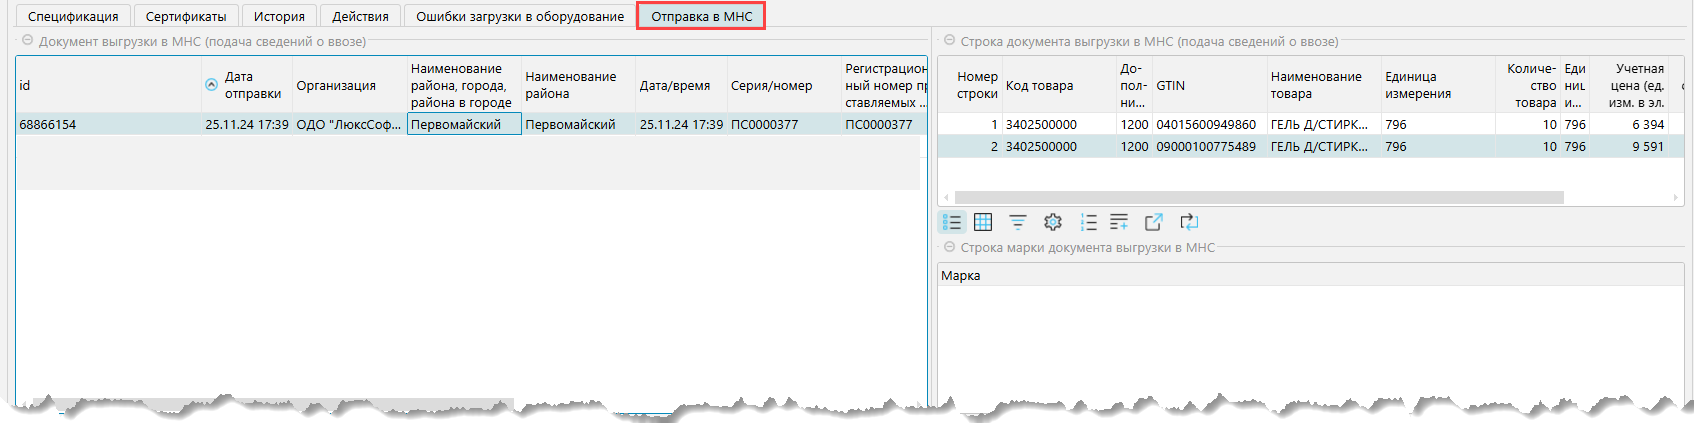This screenshot has width=1694, height=423.
Task: Switch to list view in the toolbar
Action: 952,222
